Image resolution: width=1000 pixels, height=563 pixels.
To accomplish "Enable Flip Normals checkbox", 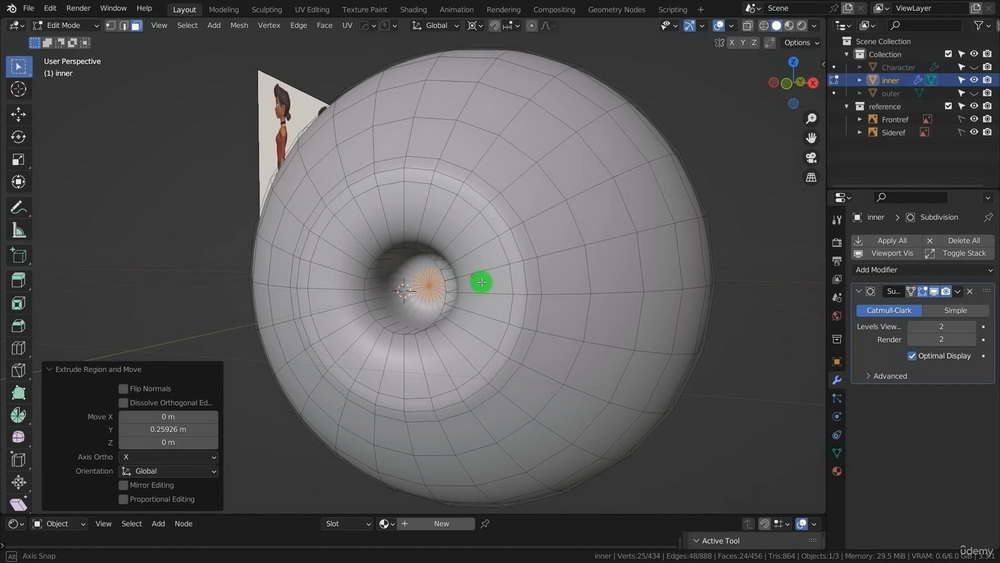I will pos(123,388).
